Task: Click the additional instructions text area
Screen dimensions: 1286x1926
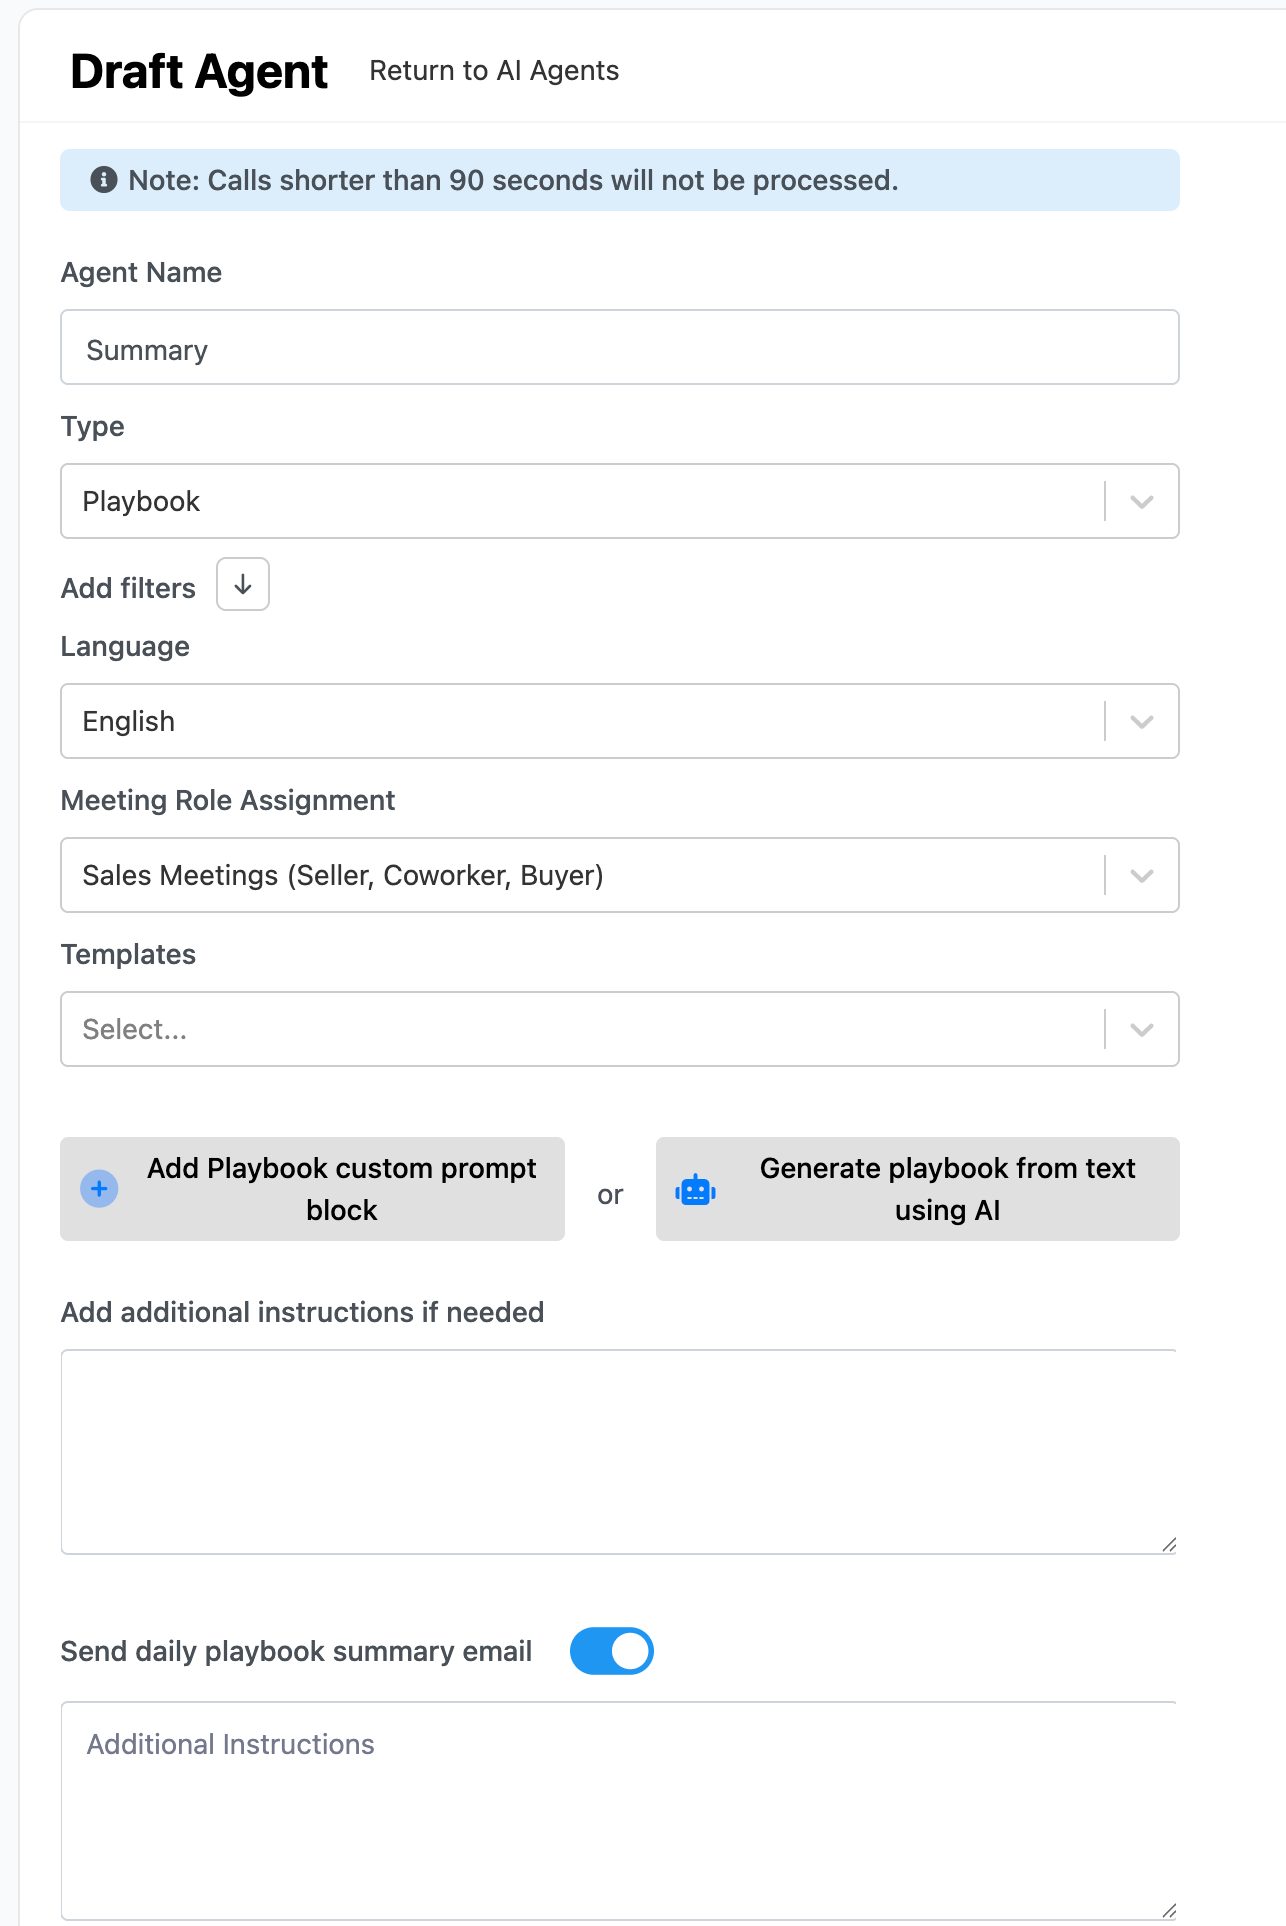Action: [x=618, y=1451]
